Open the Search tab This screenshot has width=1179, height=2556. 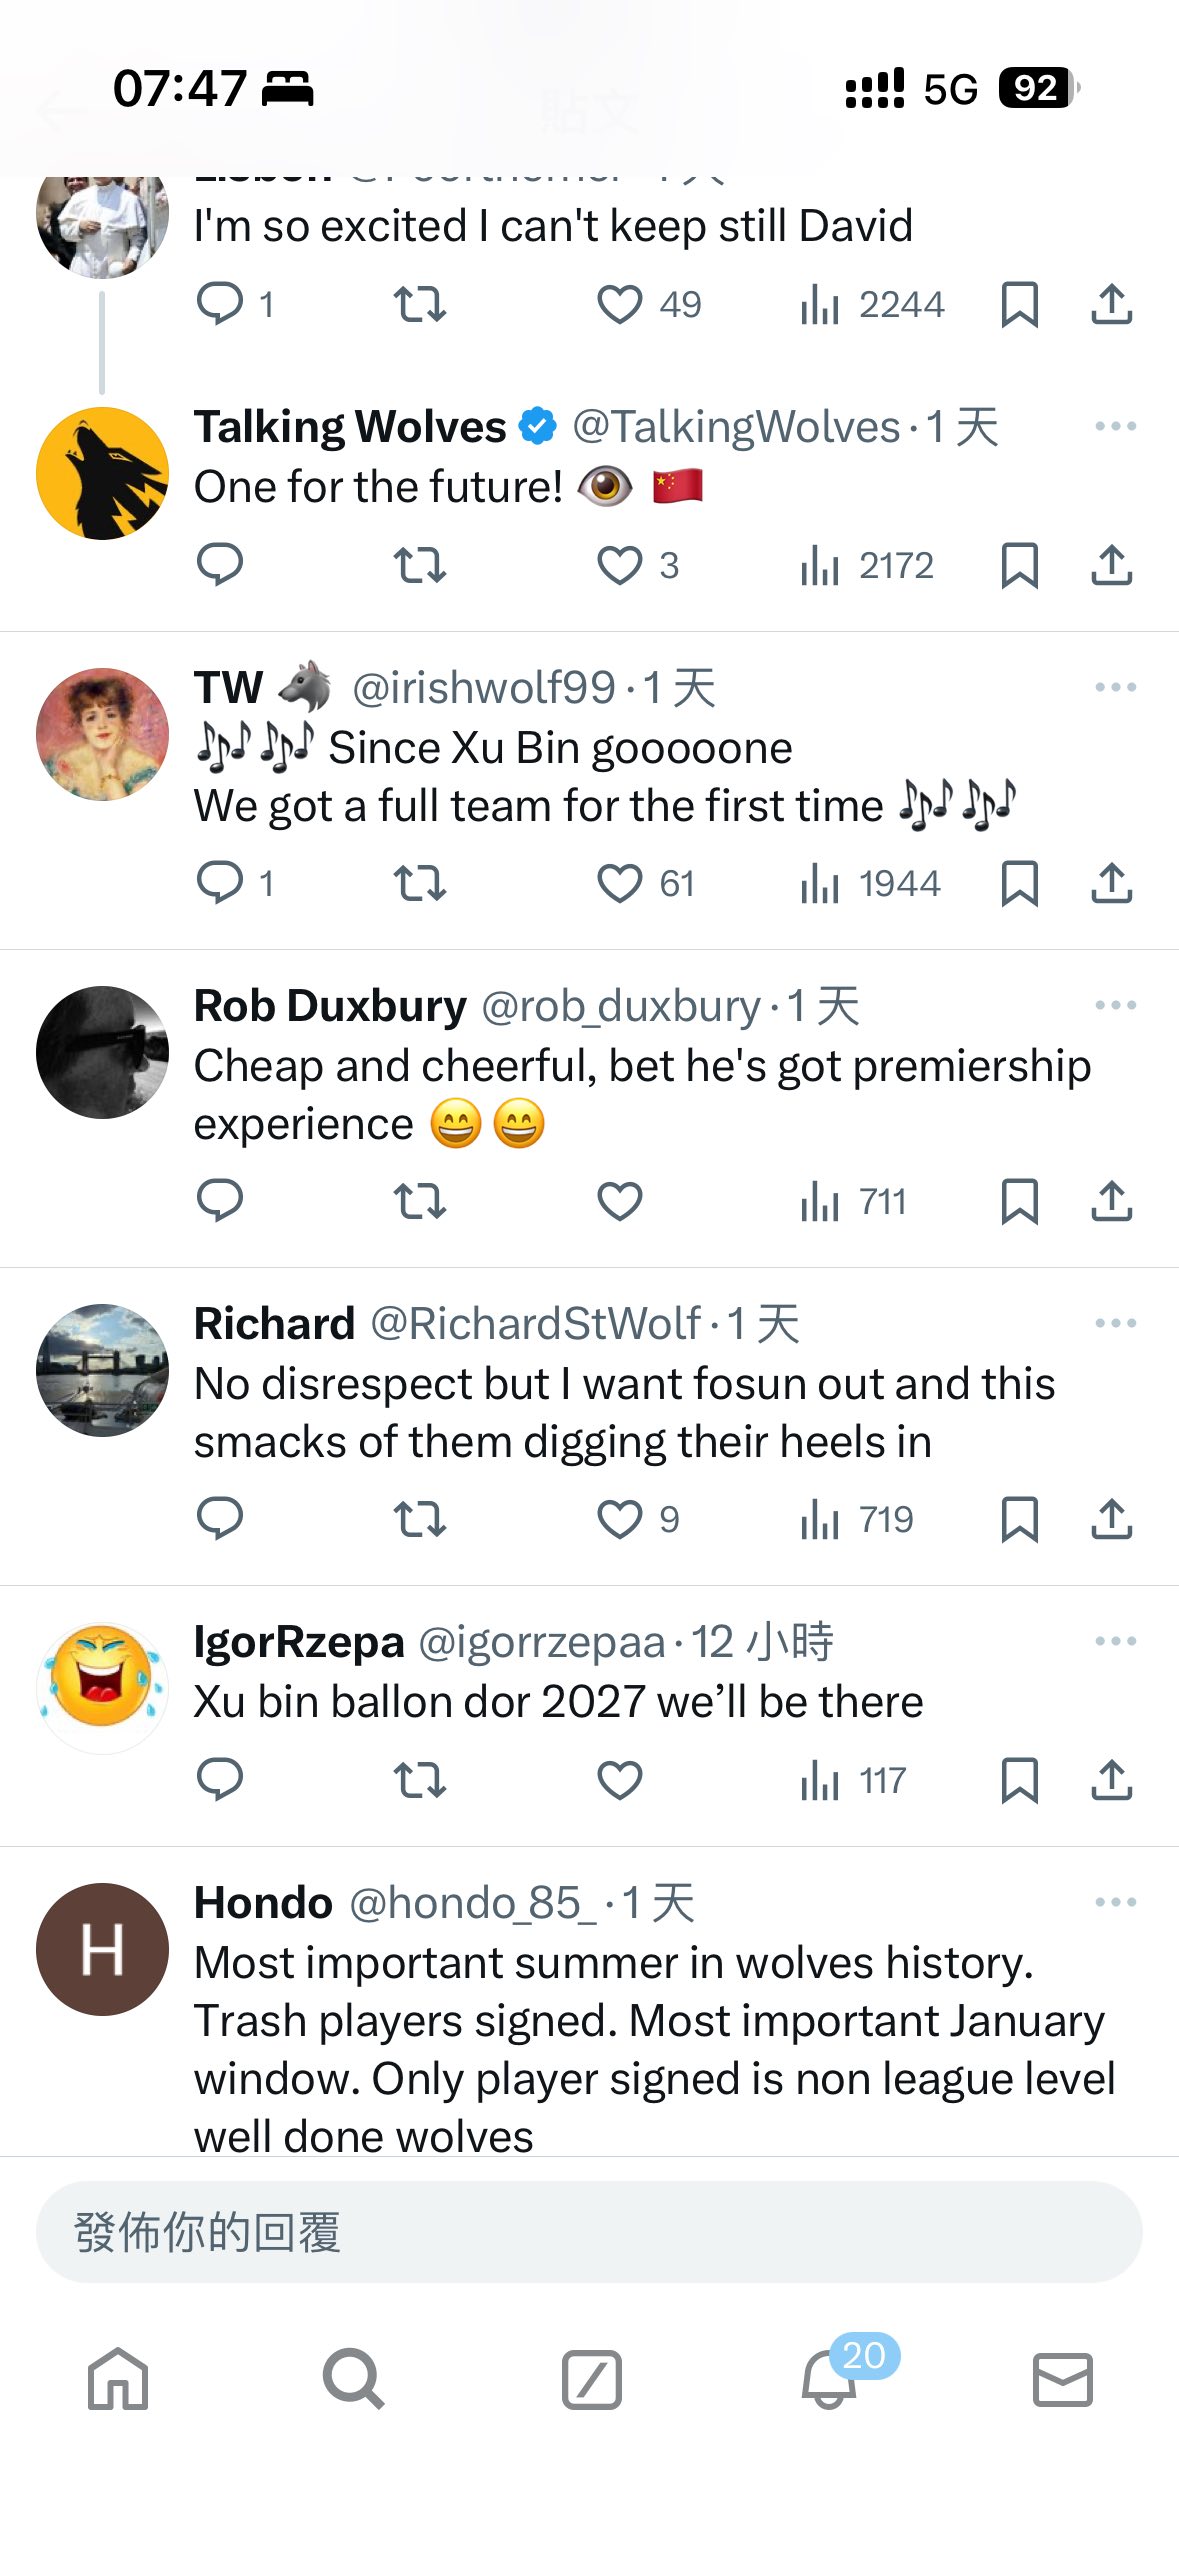coord(353,2379)
